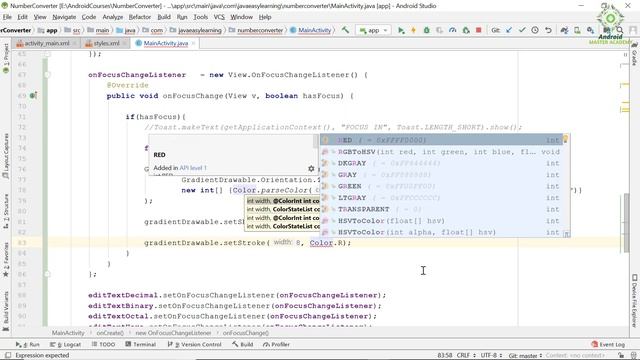The width and height of the screenshot is (640, 360).
Task: Open the profiler gauge toolbar icon
Action: (x=452, y=30)
